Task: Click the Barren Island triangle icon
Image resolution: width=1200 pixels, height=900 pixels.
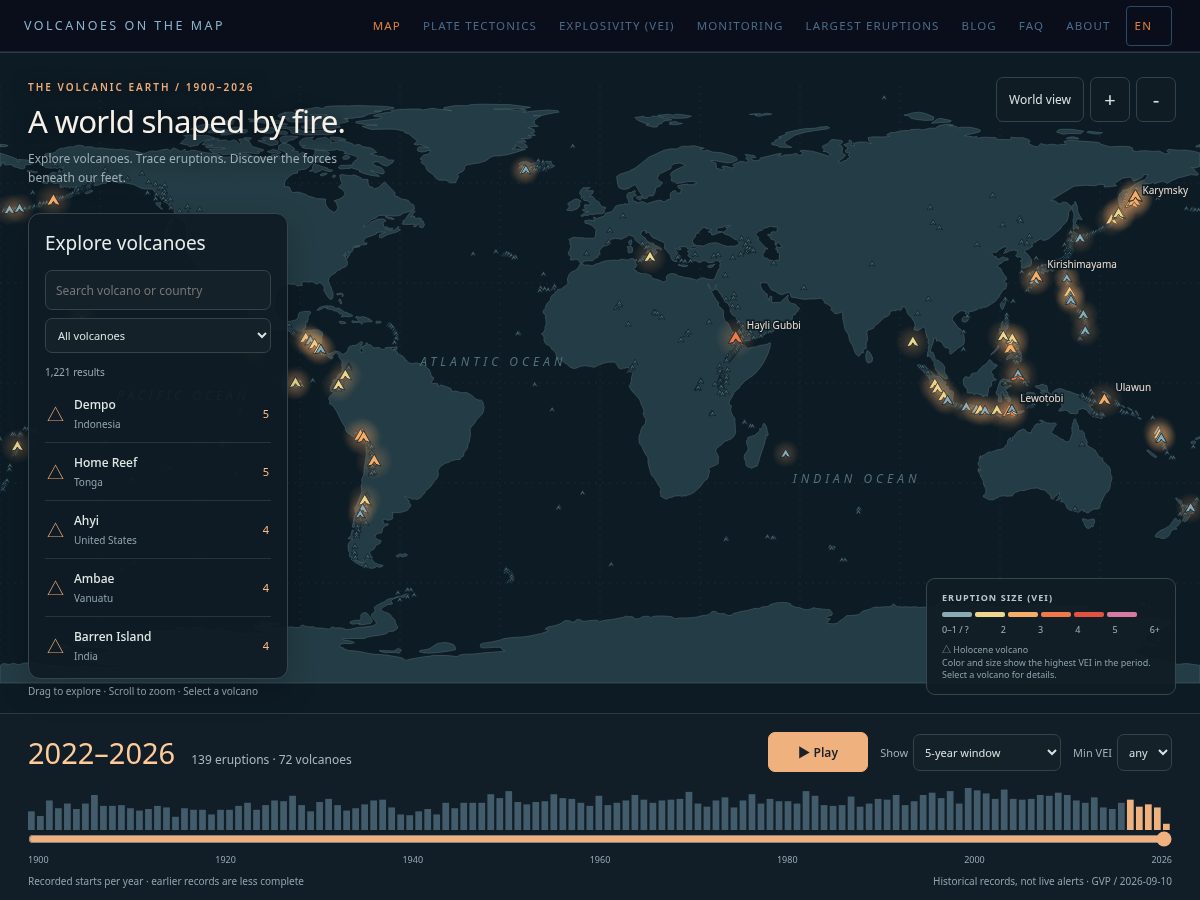Action: pyautogui.click(x=56, y=646)
